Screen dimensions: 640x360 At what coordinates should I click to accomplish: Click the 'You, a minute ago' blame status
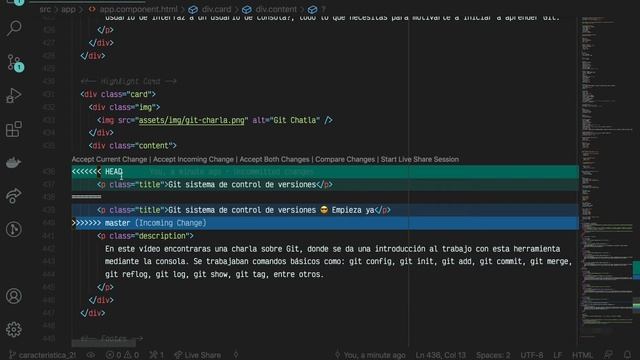[x=370, y=355]
